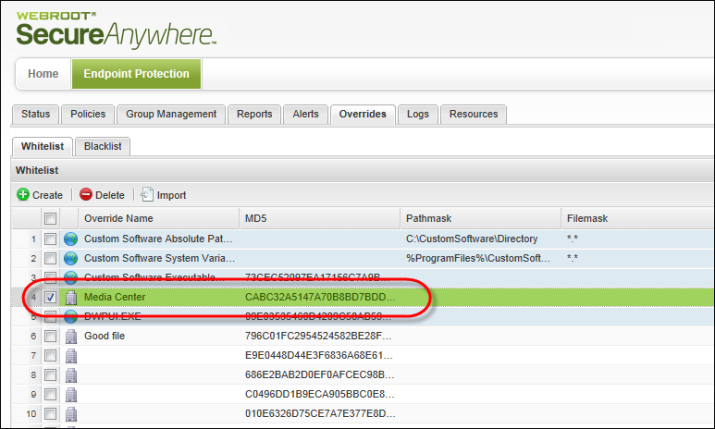Open the Policies tab
The width and height of the screenshot is (715, 429).
coord(88,114)
